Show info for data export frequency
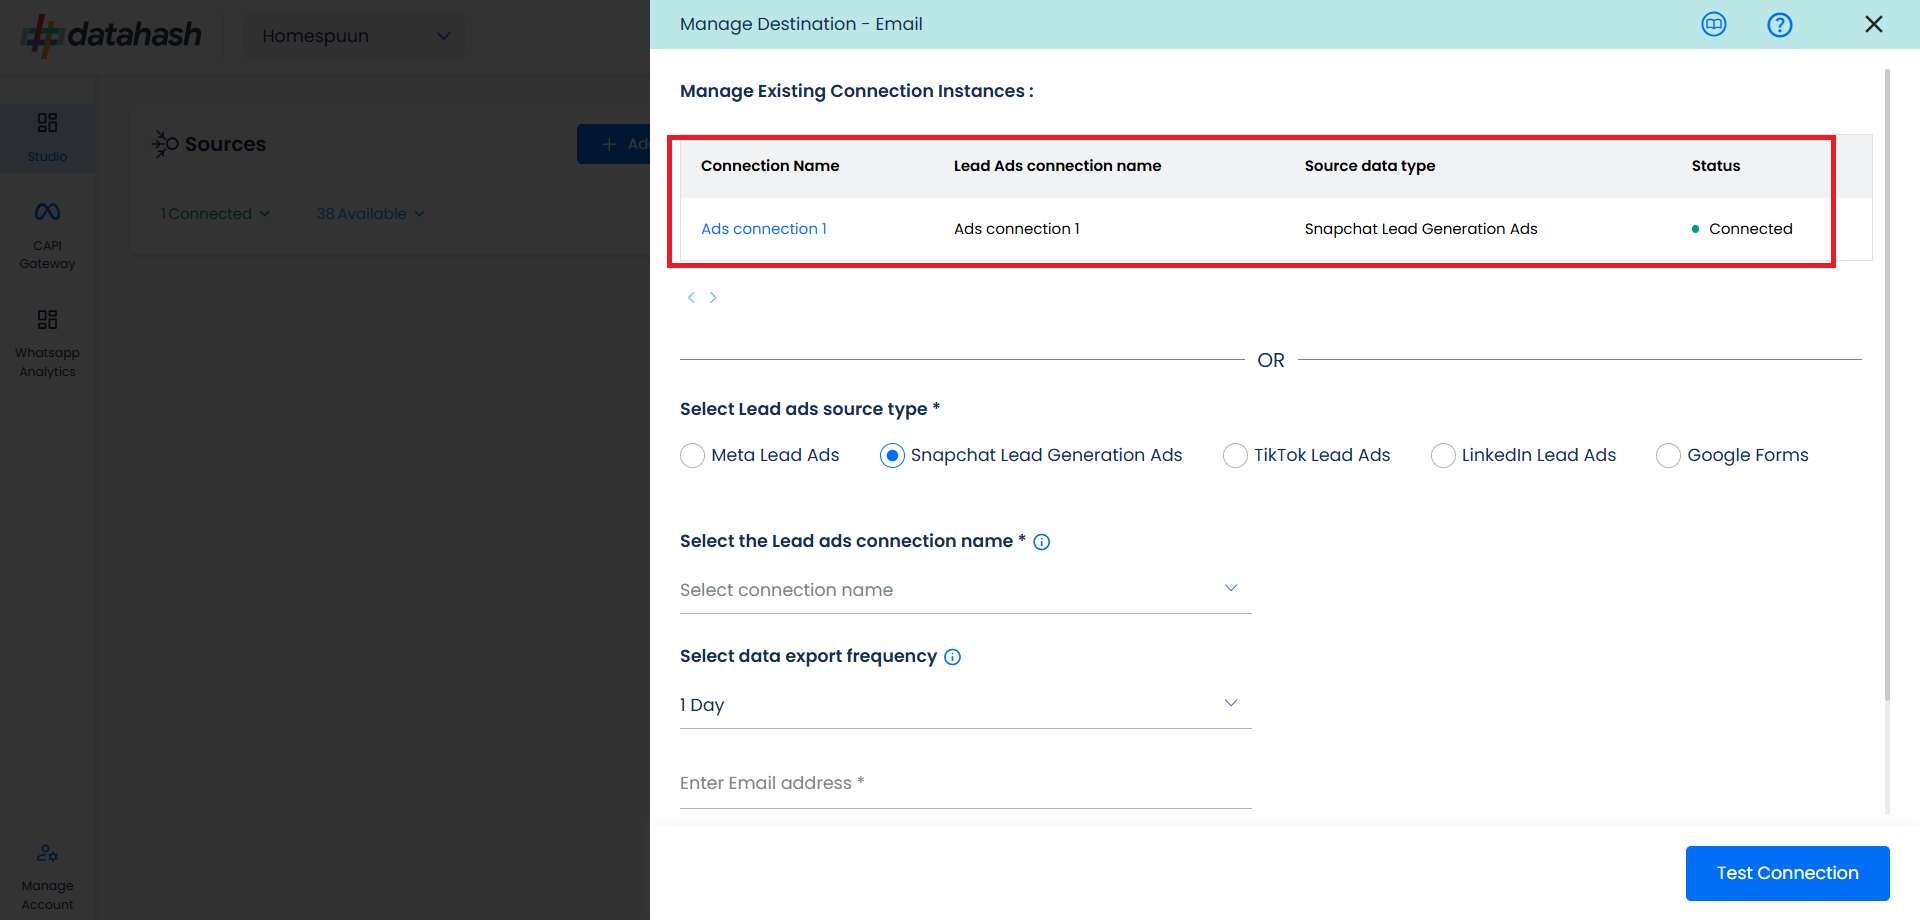The height and width of the screenshot is (924, 1920). point(953,657)
